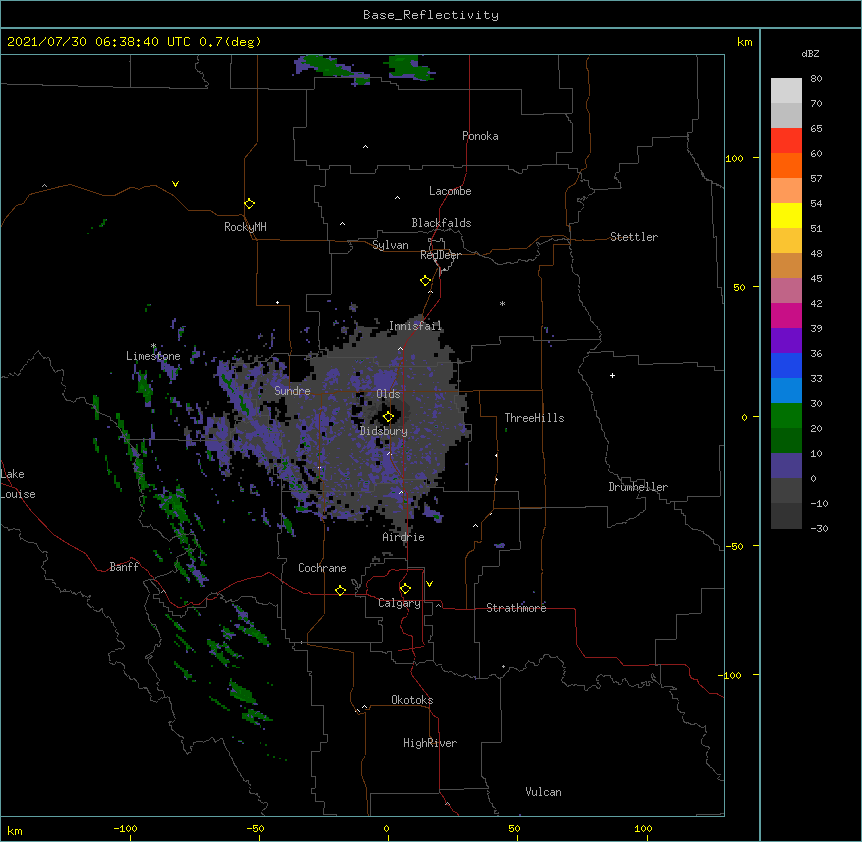Click the white asterisk marker near Limestone

(153, 346)
